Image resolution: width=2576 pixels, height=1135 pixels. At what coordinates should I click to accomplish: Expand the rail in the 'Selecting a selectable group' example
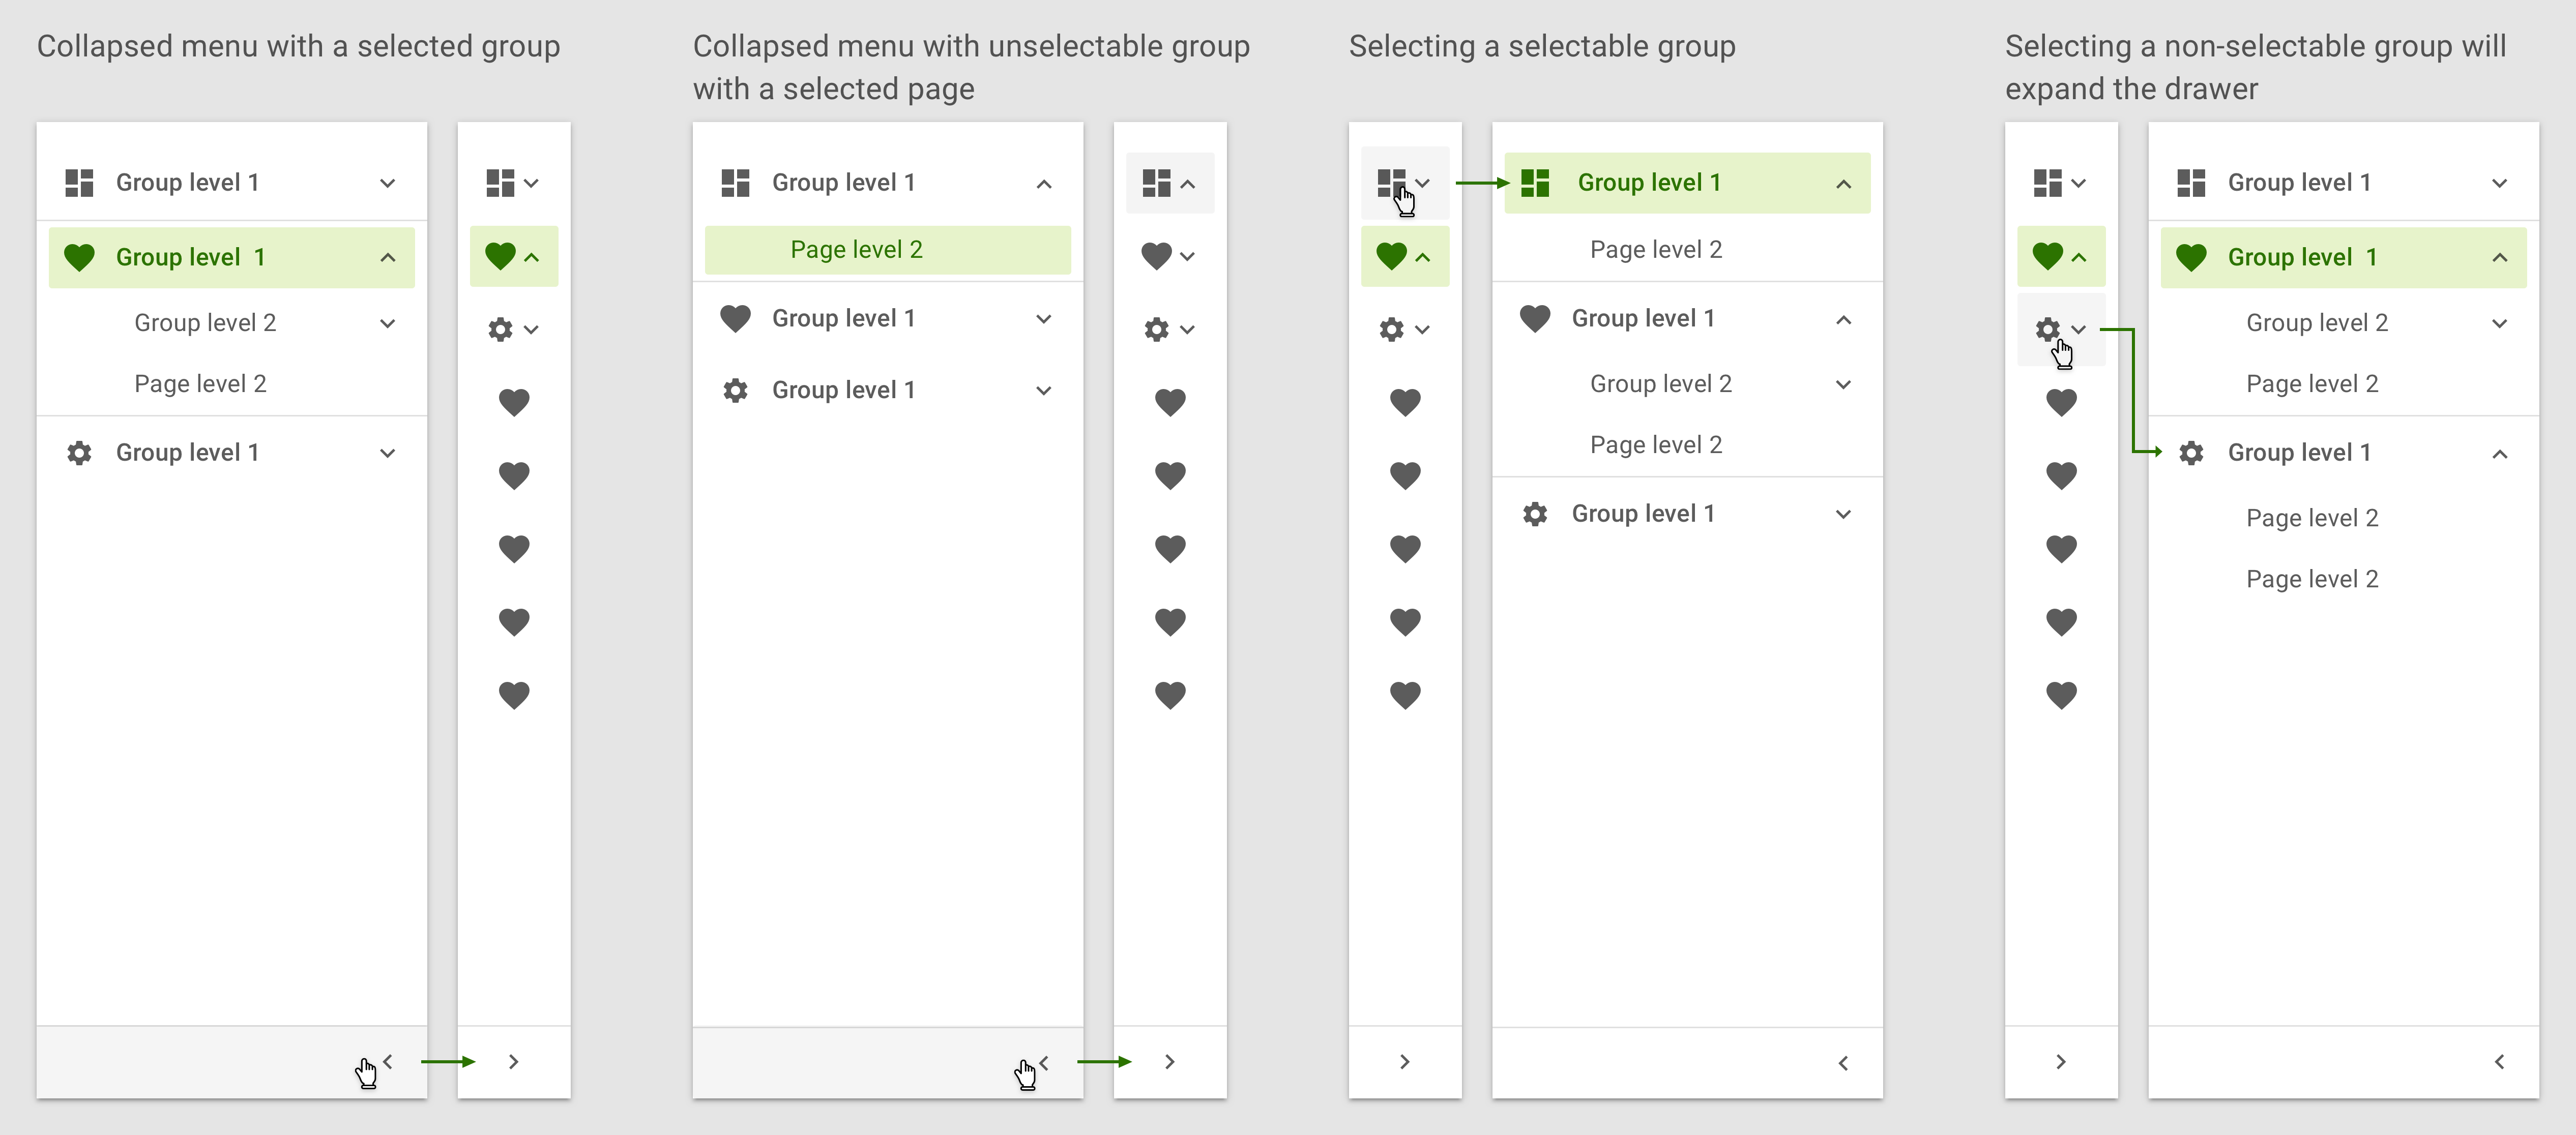point(1405,1062)
